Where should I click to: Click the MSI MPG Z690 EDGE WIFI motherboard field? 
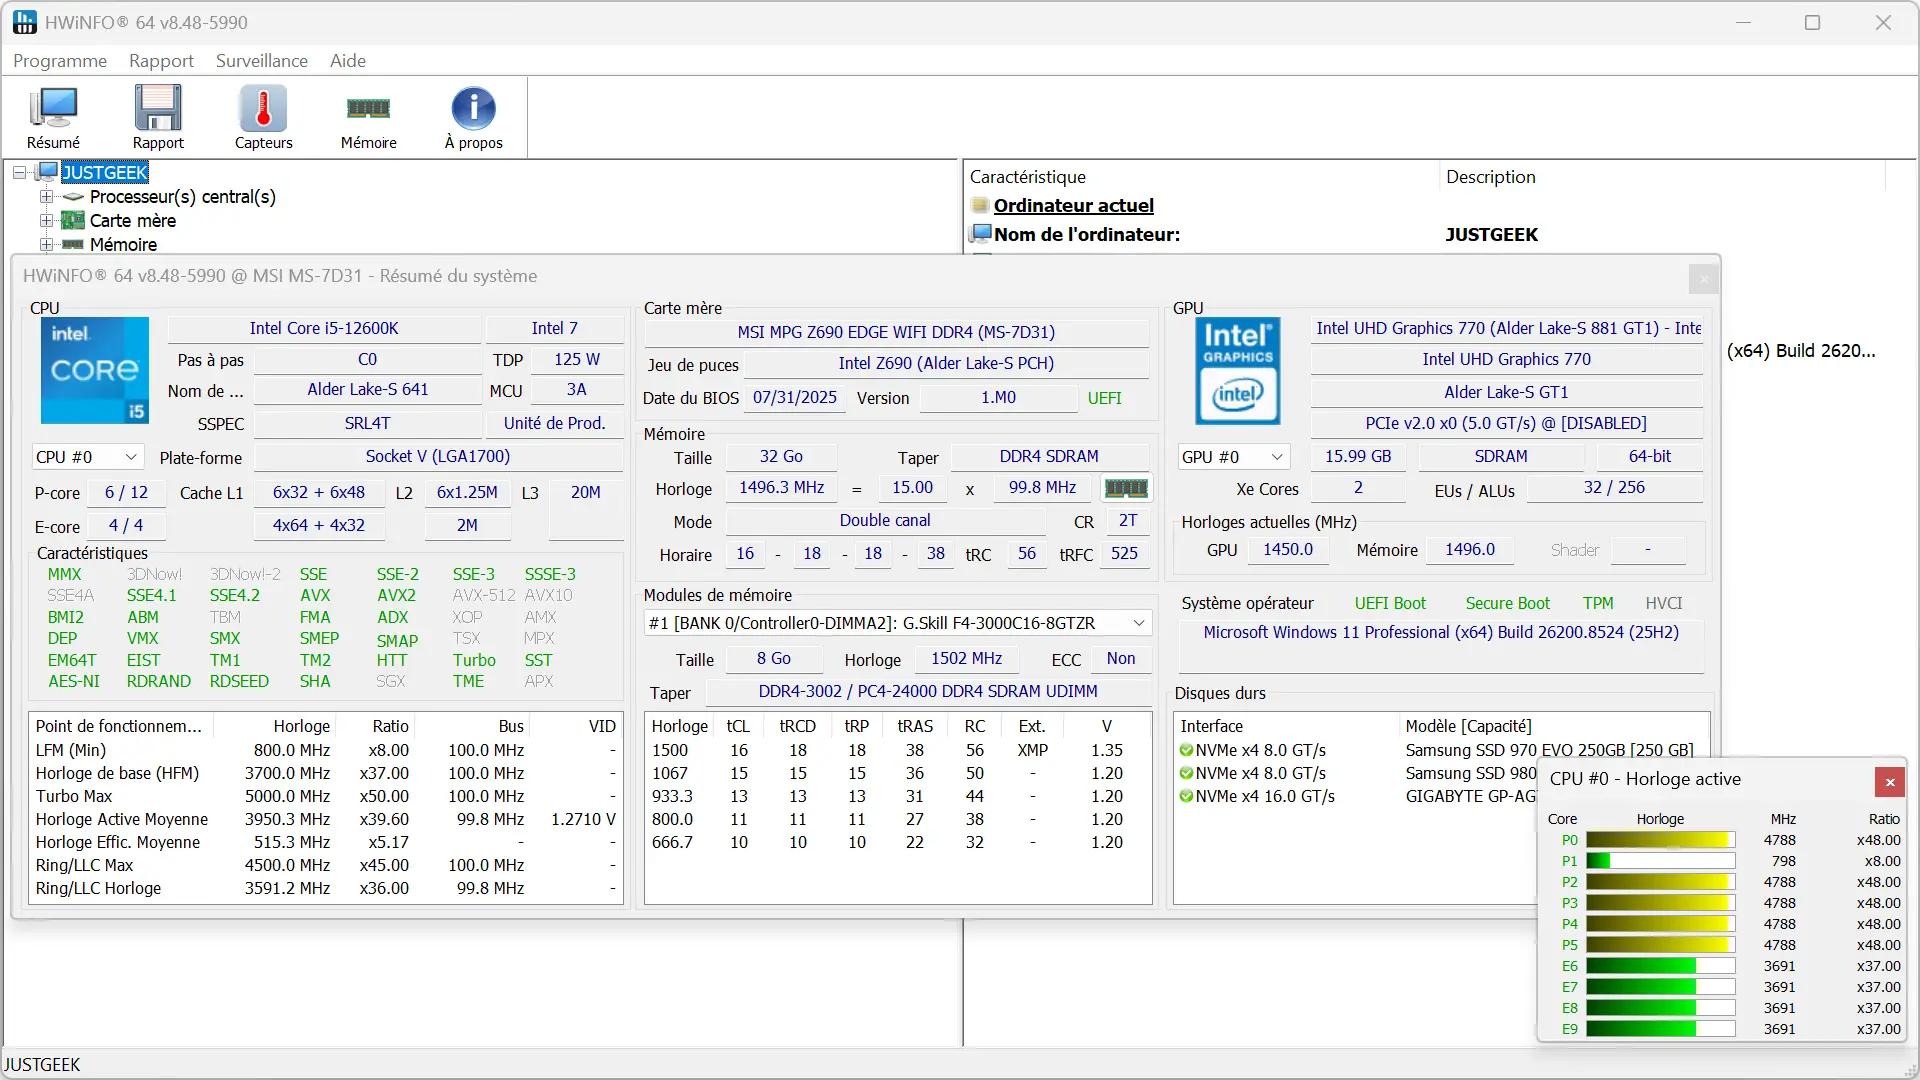click(x=896, y=332)
